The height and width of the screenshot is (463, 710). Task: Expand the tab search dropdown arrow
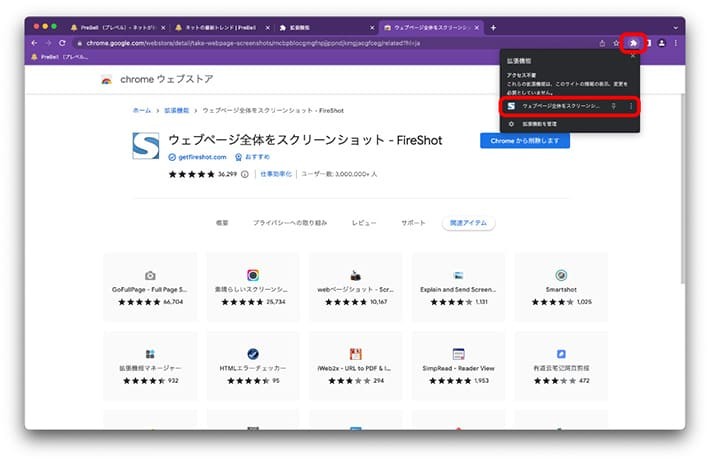click(676, 28)
